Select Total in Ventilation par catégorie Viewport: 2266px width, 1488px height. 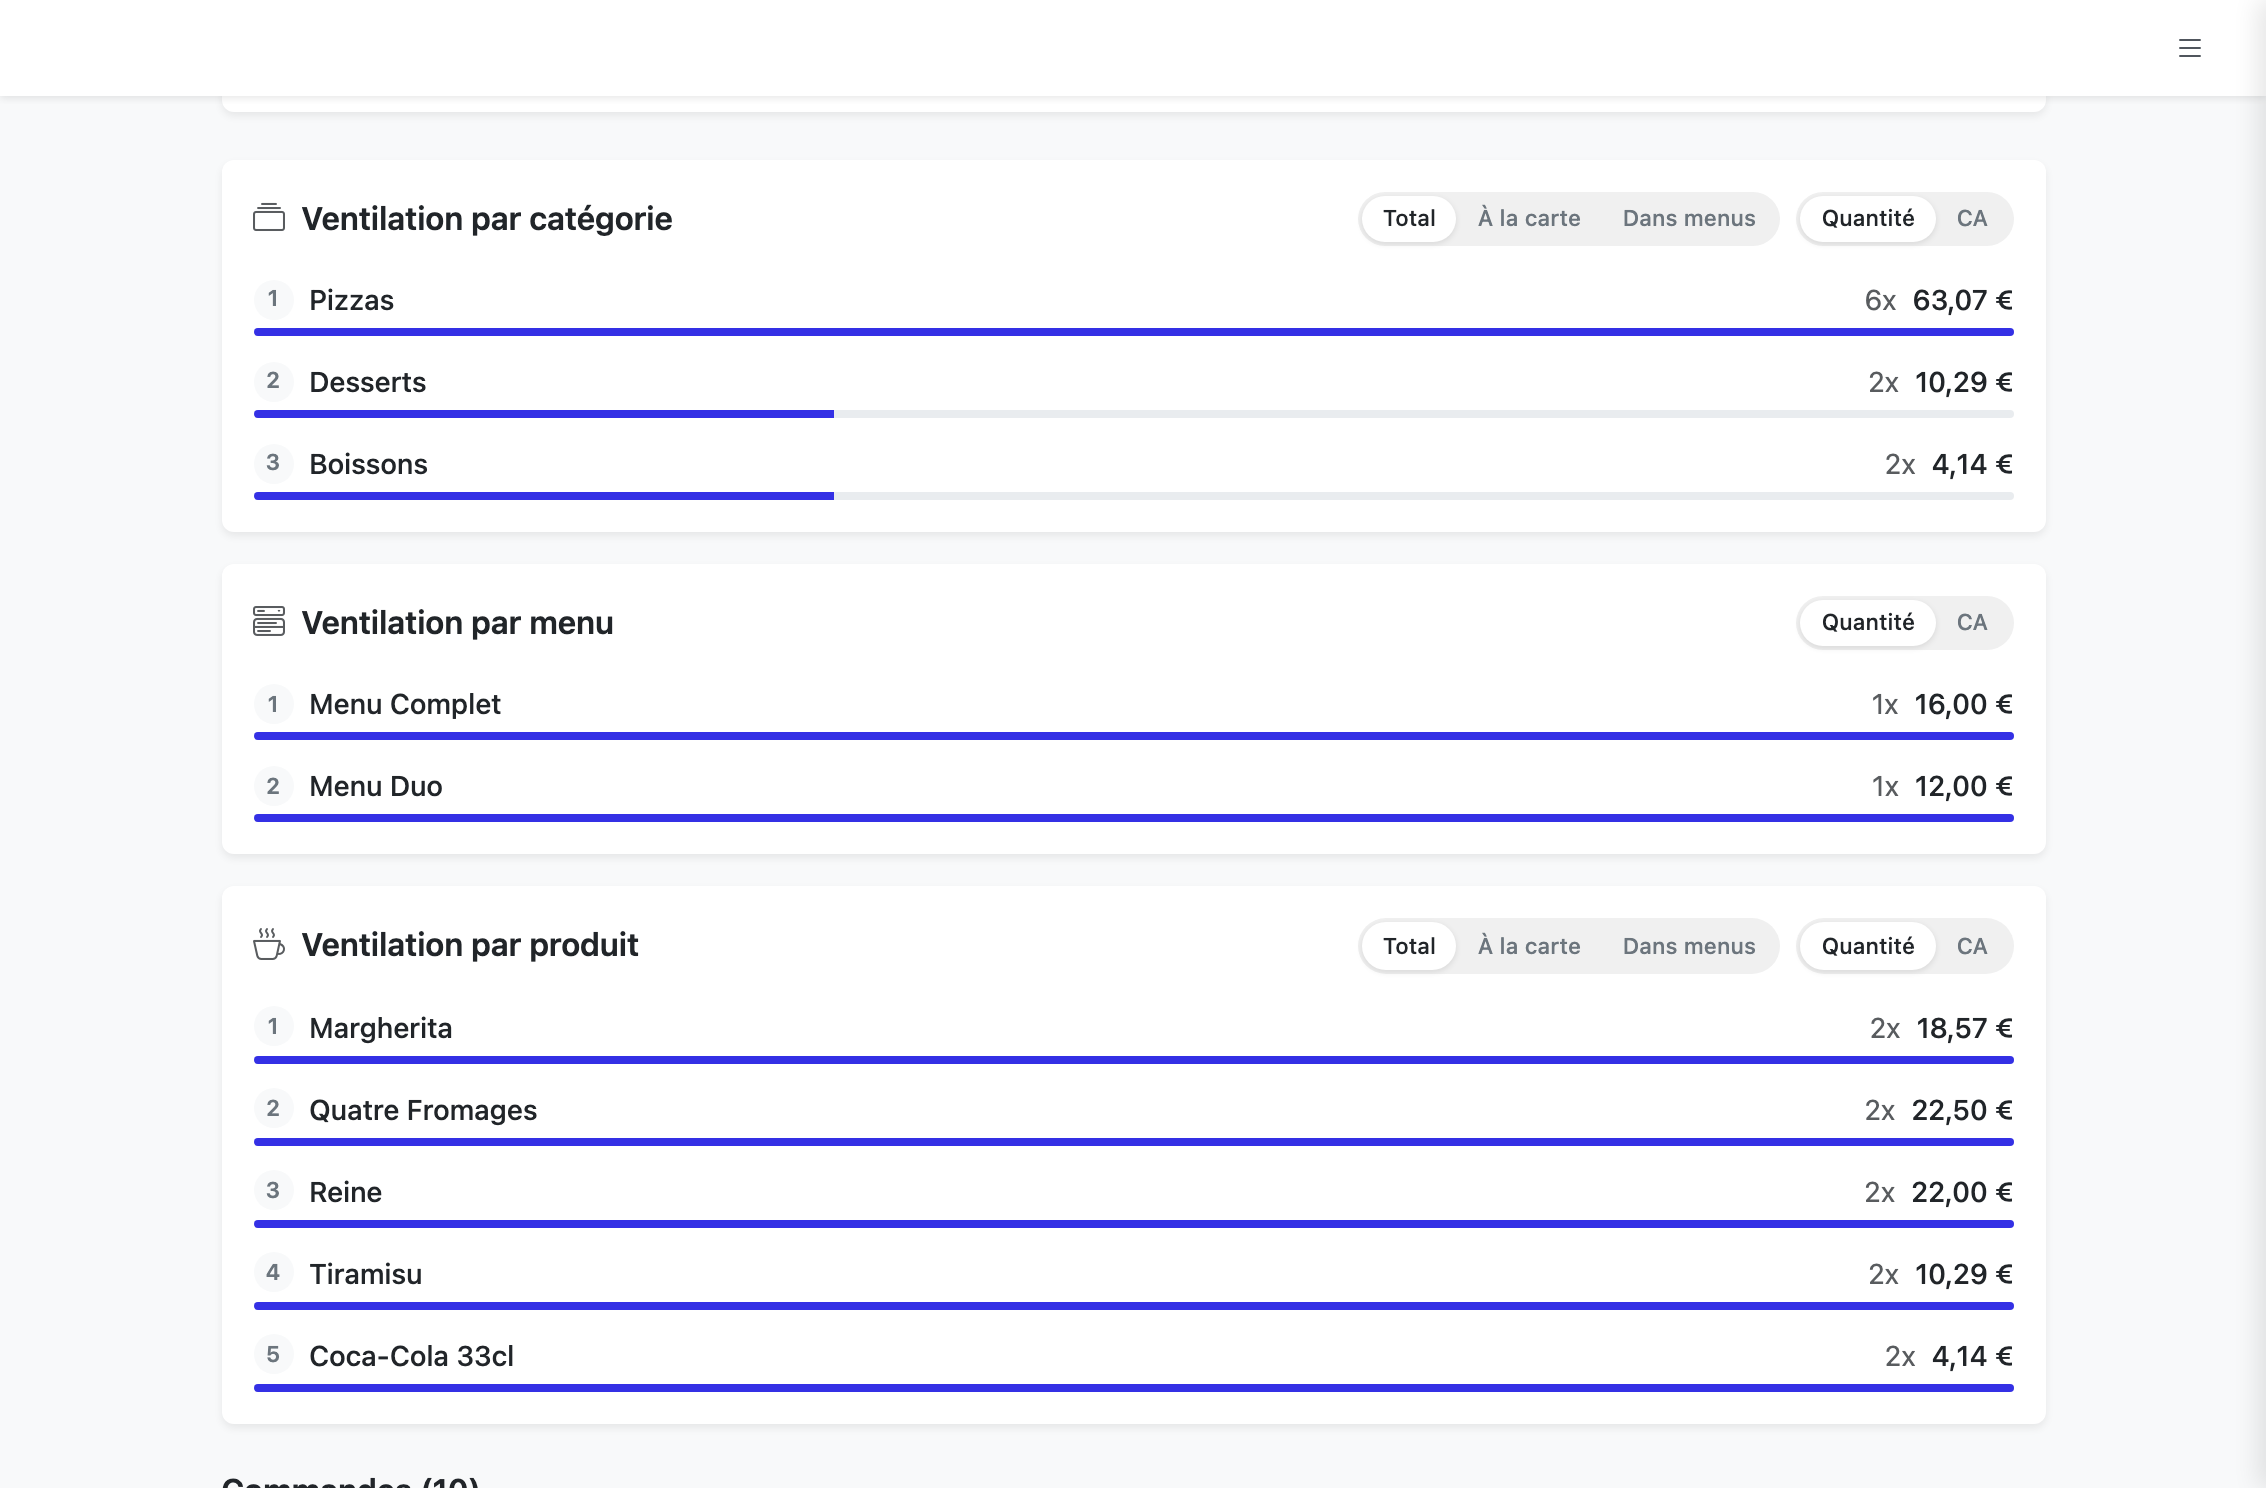pyautogui.click(x=1409, y=218)
